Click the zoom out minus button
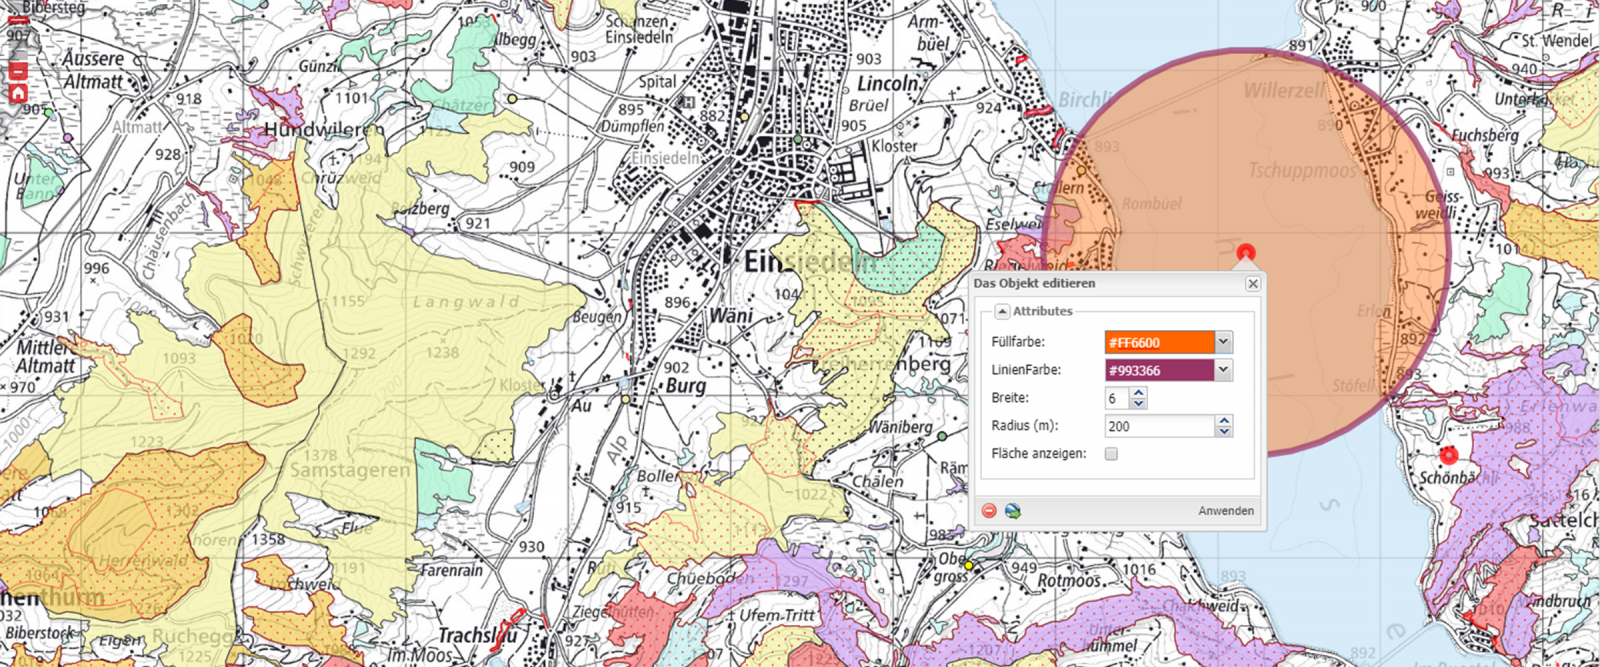This screenshot has height=667, width=1600. tap(18, 71)
